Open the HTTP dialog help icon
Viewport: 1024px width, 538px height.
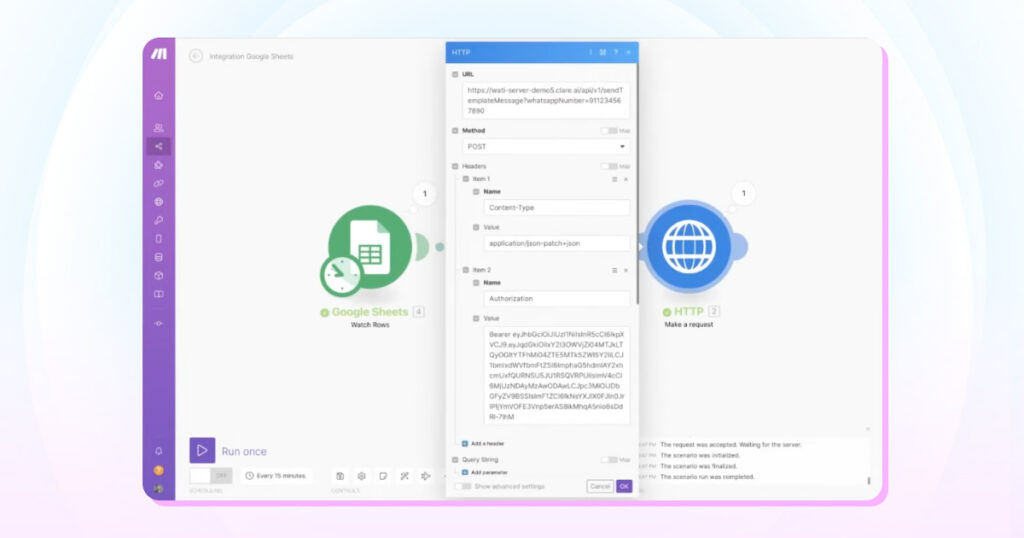point(616,52)
